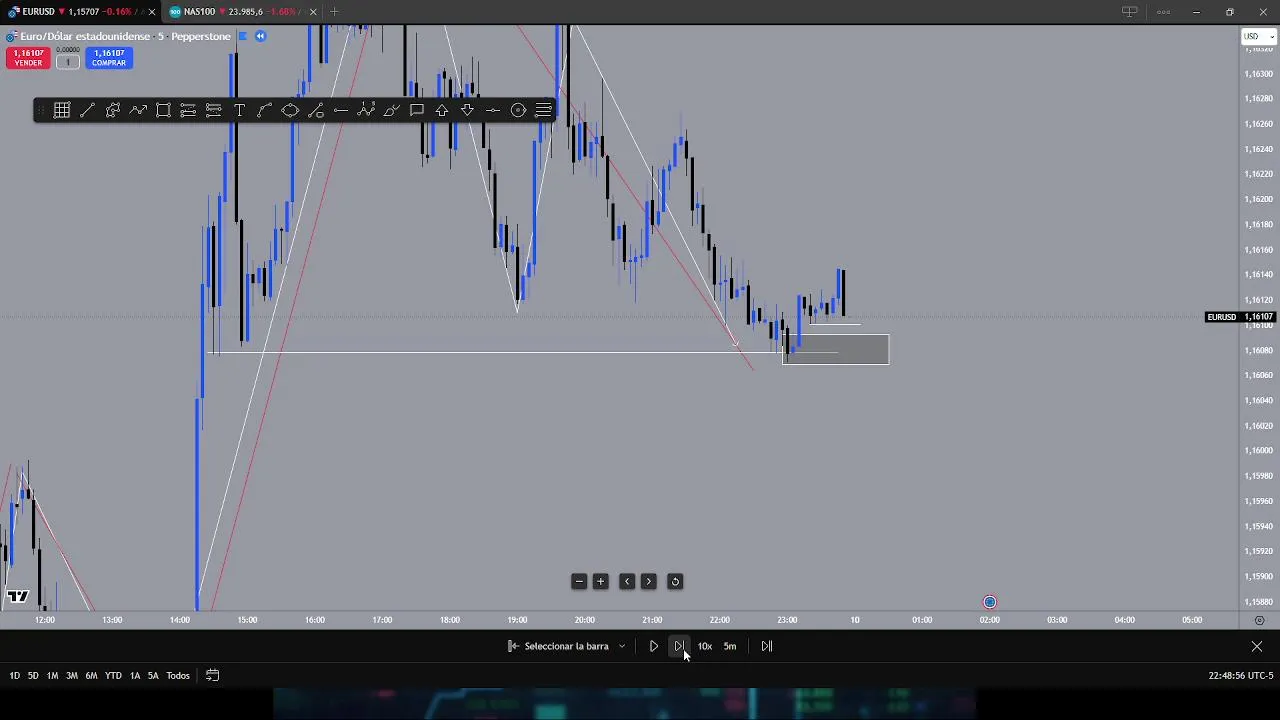Viewport: 1280px width, 720px height.
Task: Reset the chart view
Action: [x=675, y=581]
